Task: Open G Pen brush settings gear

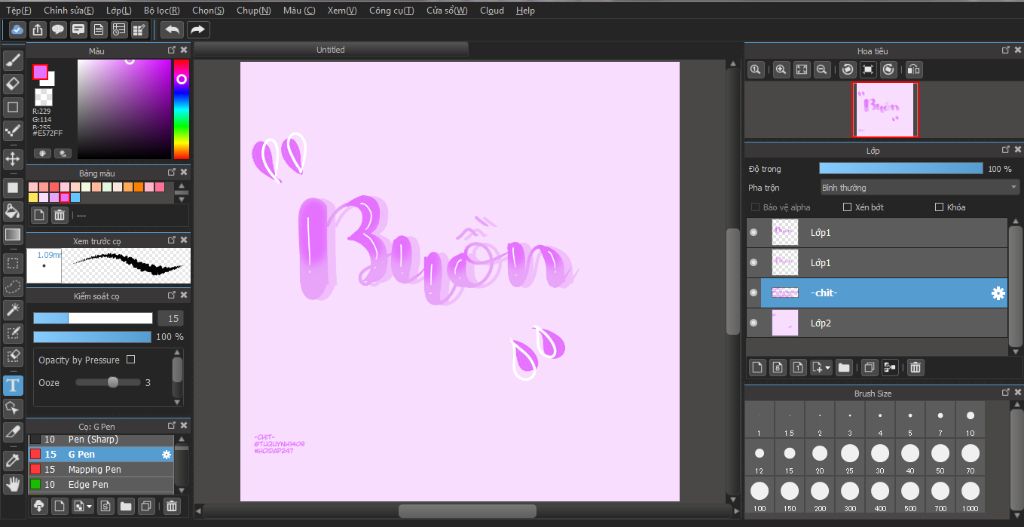Action: coord(167,455)
